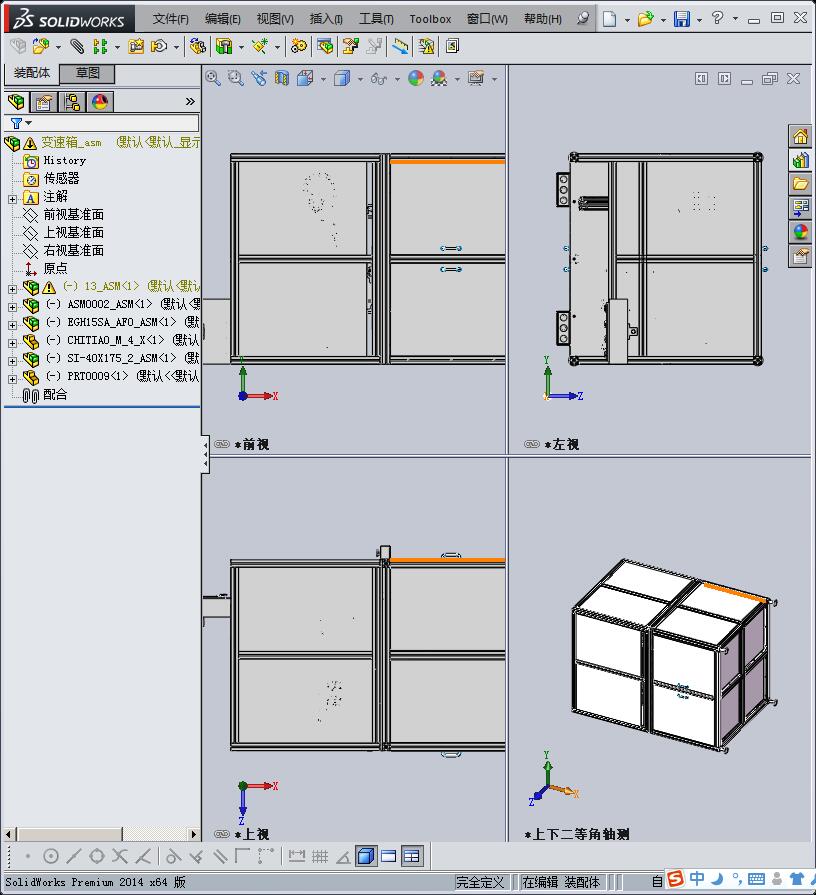Screen dimensions: 816x895
Task: Open Design Library icon in task pane
Action: (801, 160)
